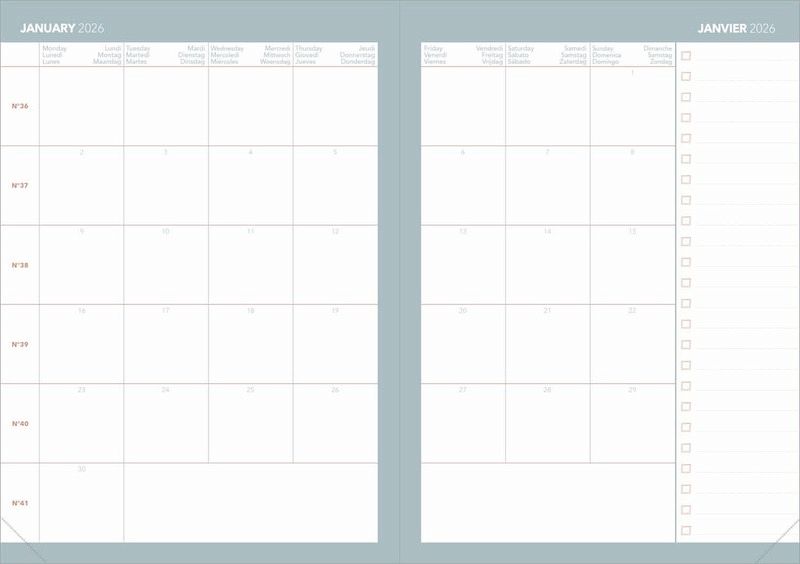This screenshot has width=800, height=564.
Task: Click the Sunday / Dimanche column header
Action: point(632,55)
